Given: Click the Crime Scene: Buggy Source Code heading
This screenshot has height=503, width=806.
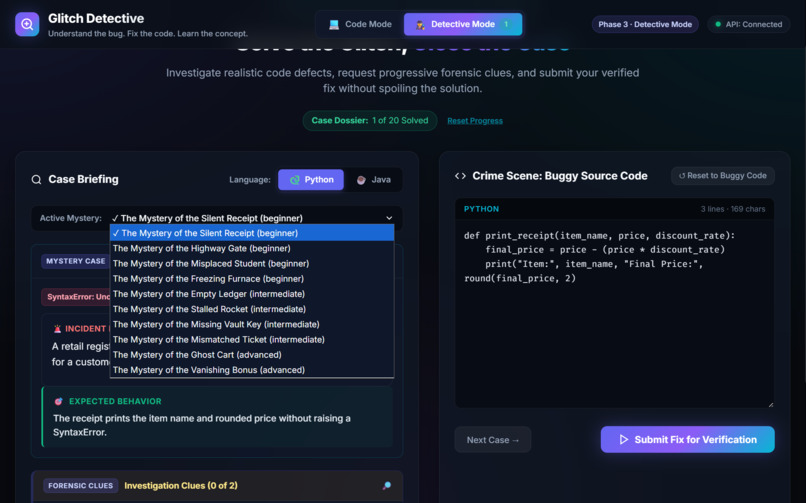Looking at the screenshot, I should [559, 176].
